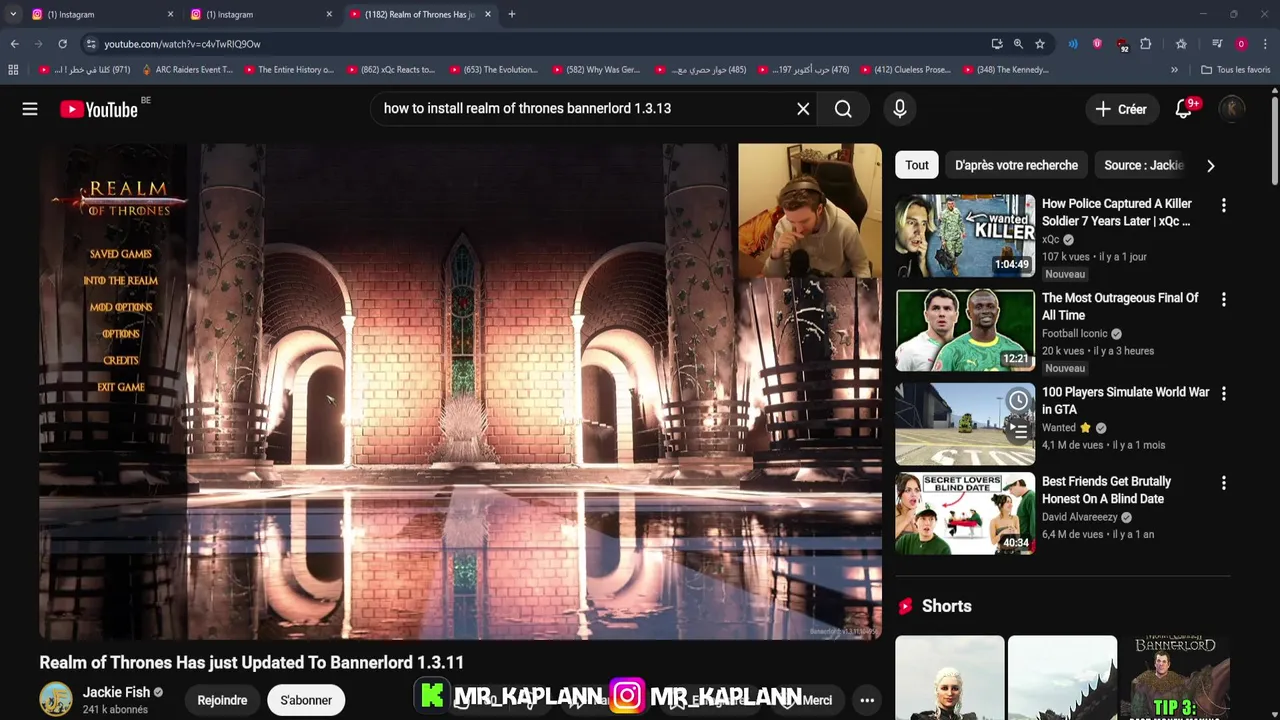Image resolution: width=1280 pixels, height=720 pixels.
Task: Reload the page
Action: 62,44
